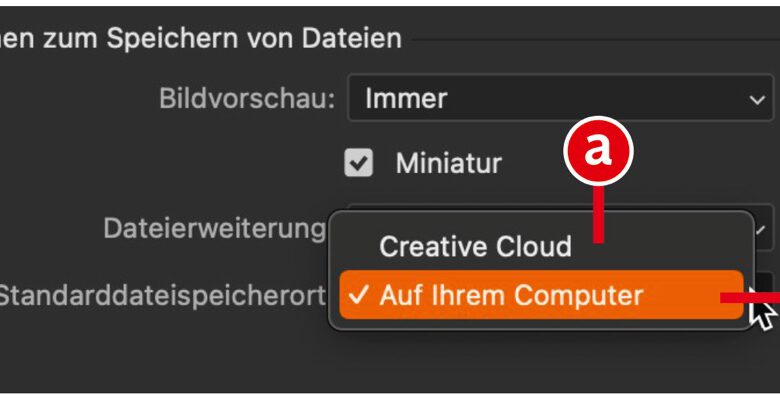The image size is (780, 401).
Task: Click the Immer value text in Bildvorschau
Action: click(406, 99)
